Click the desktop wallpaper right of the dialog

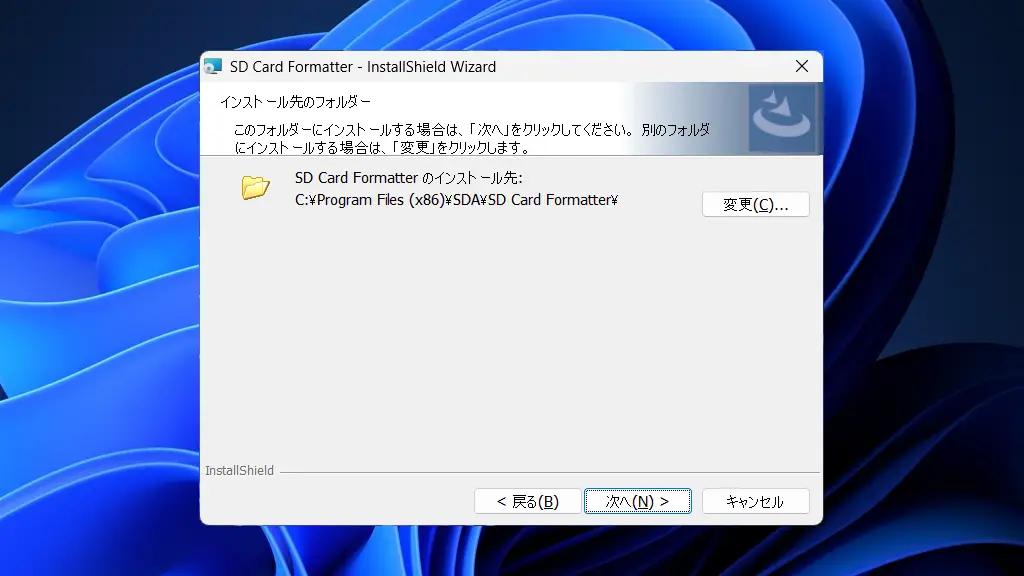[920, 300]
